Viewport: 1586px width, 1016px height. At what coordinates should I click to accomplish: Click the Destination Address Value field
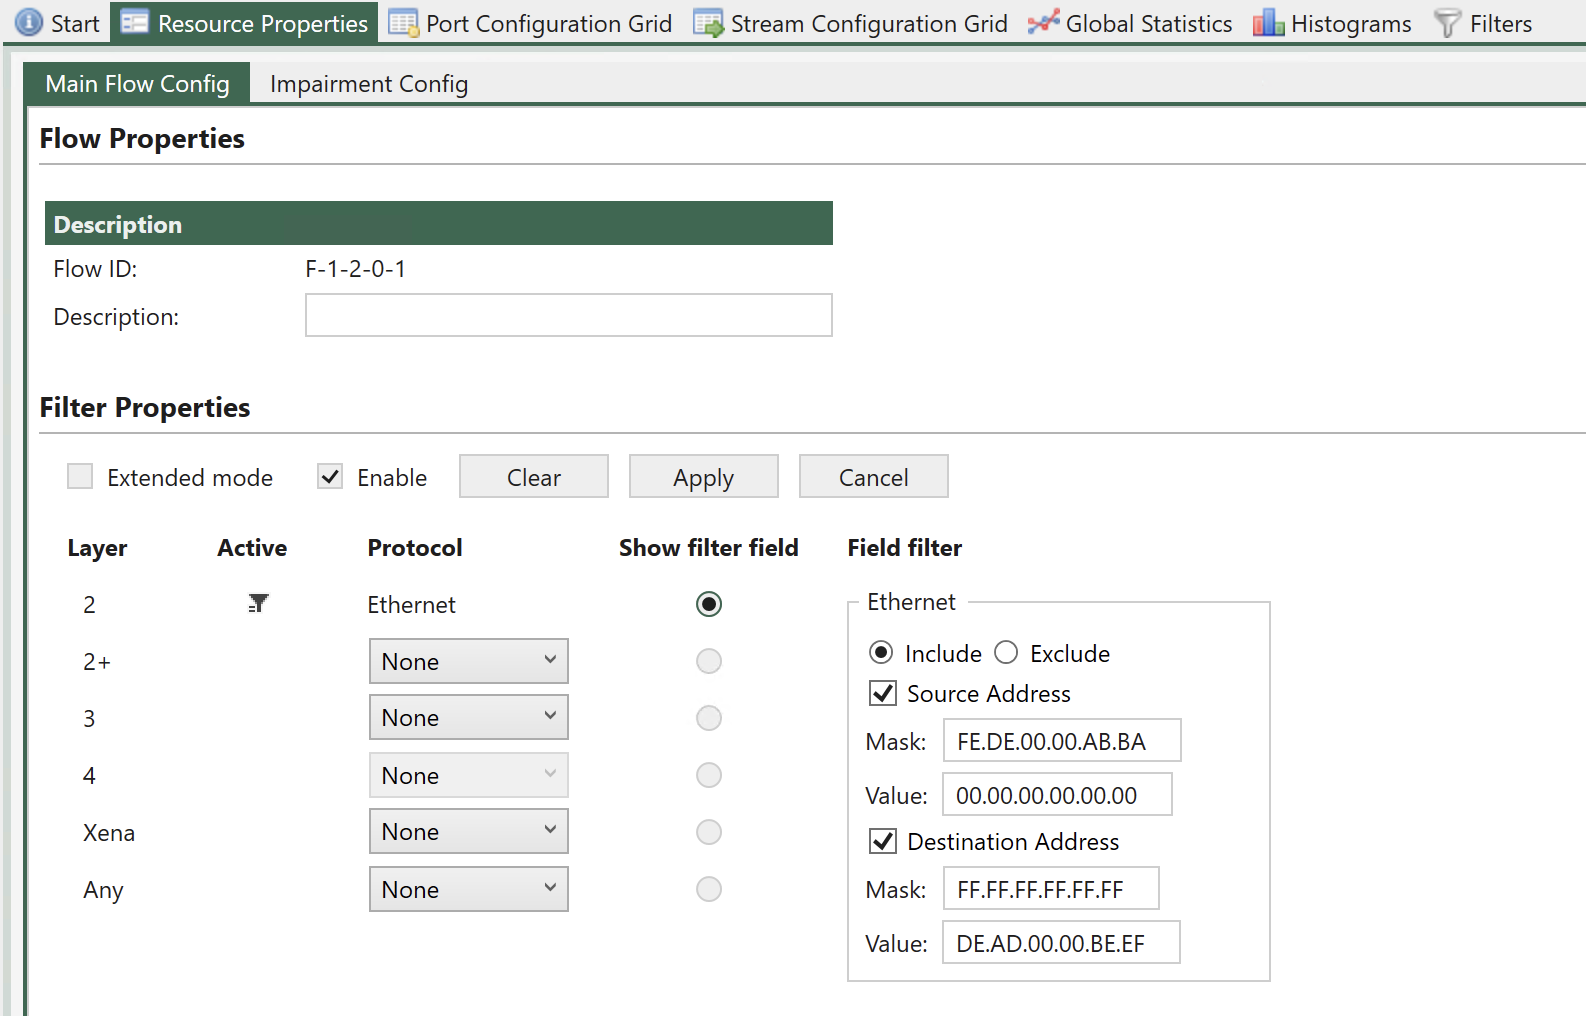[x=1061, y=942]
